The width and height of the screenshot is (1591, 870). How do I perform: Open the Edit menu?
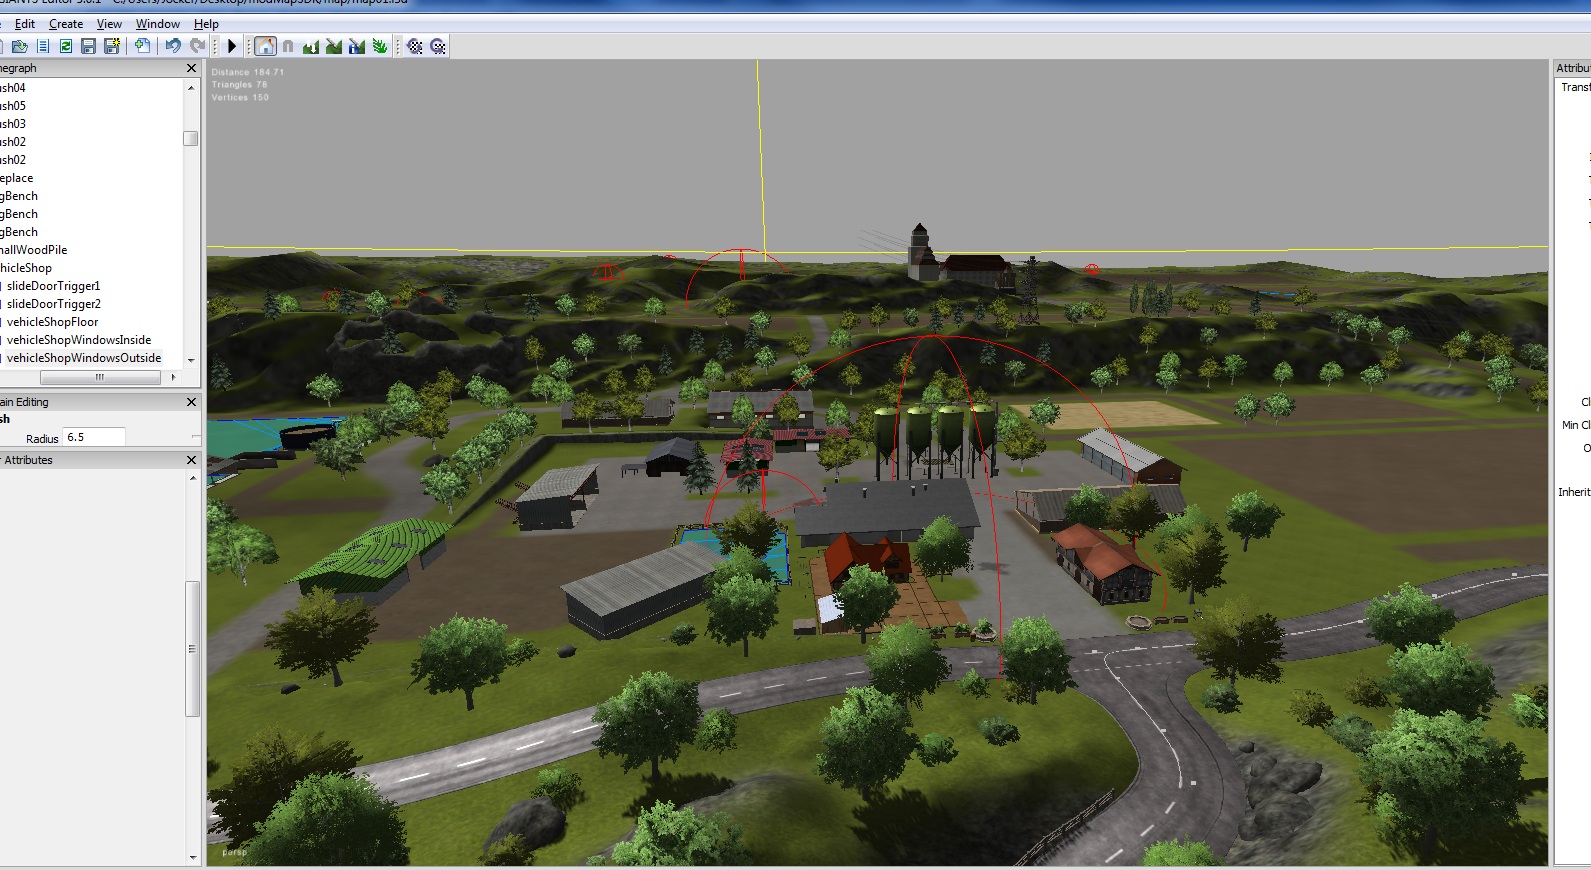click(25, 24)
